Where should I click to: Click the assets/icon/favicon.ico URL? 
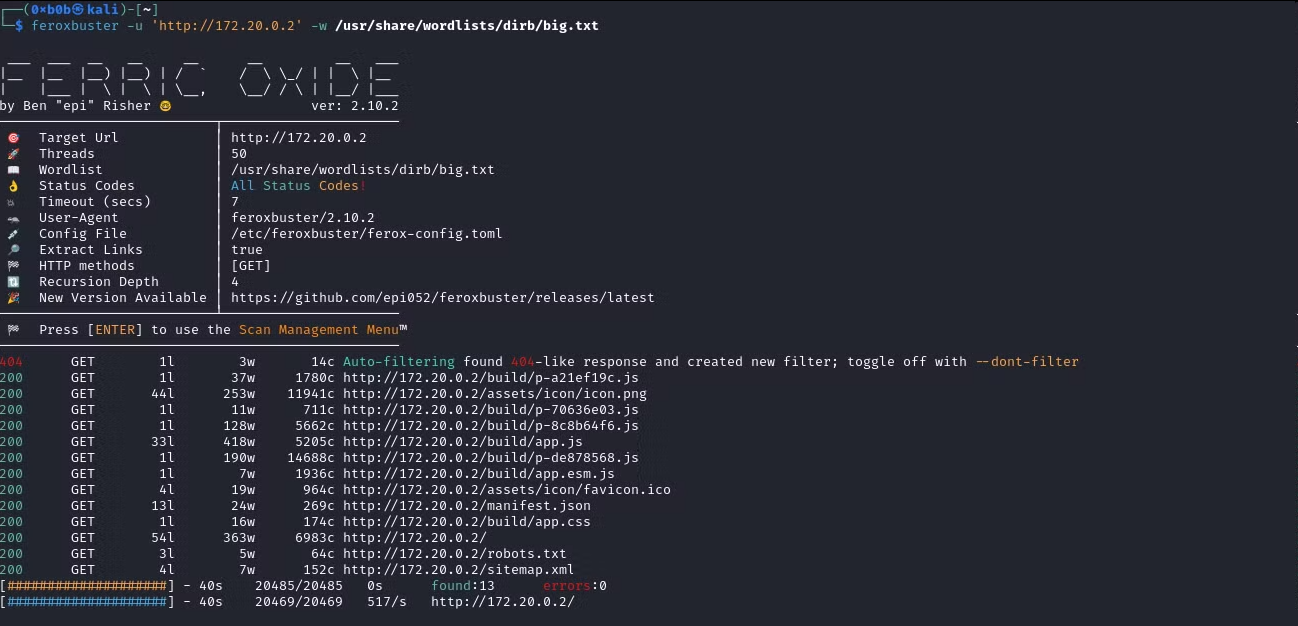pos(507,490)
